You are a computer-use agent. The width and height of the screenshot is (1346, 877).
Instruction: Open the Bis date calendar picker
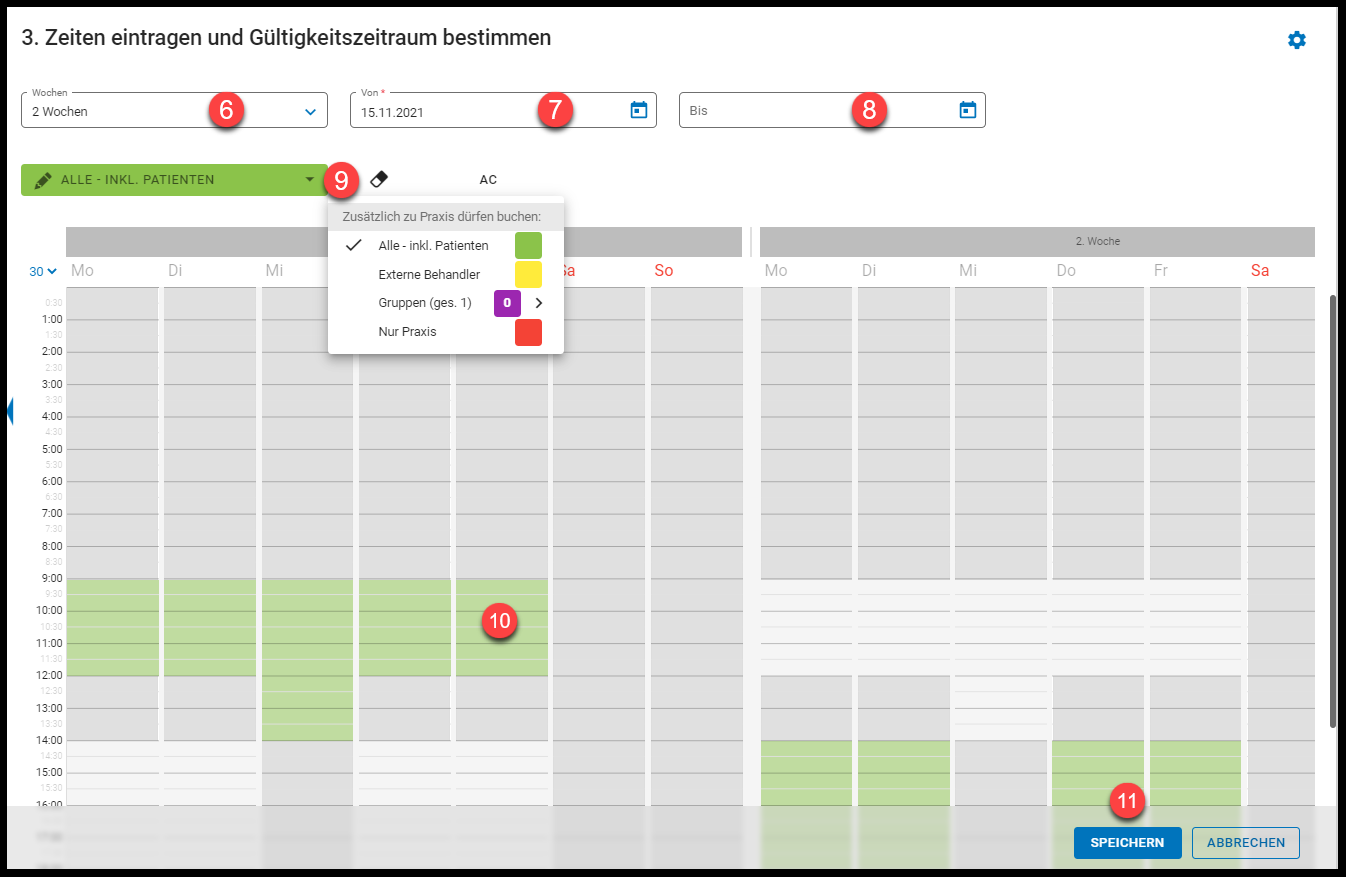tap(967, 110)
